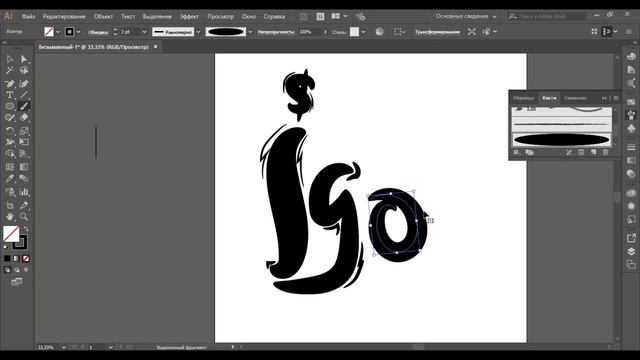
Task: Apply Gradient mode button
Action: point(17,258)
